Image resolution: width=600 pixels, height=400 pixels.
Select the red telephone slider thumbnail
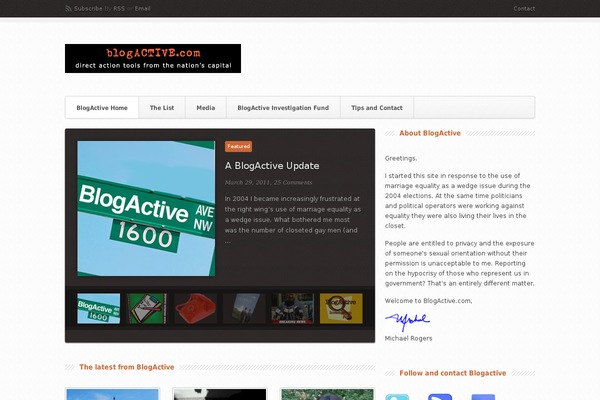point(196,309)
